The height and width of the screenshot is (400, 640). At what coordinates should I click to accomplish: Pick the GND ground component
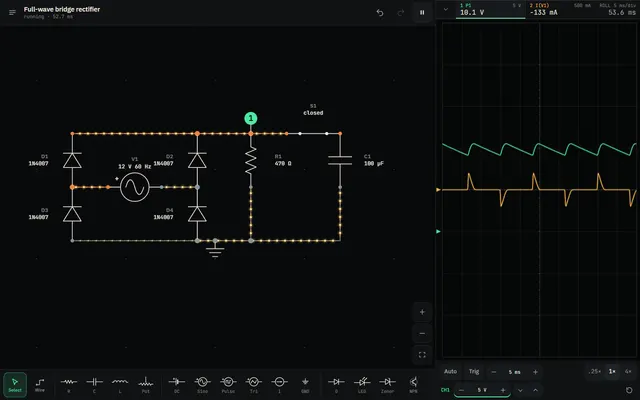pos(305,384)
